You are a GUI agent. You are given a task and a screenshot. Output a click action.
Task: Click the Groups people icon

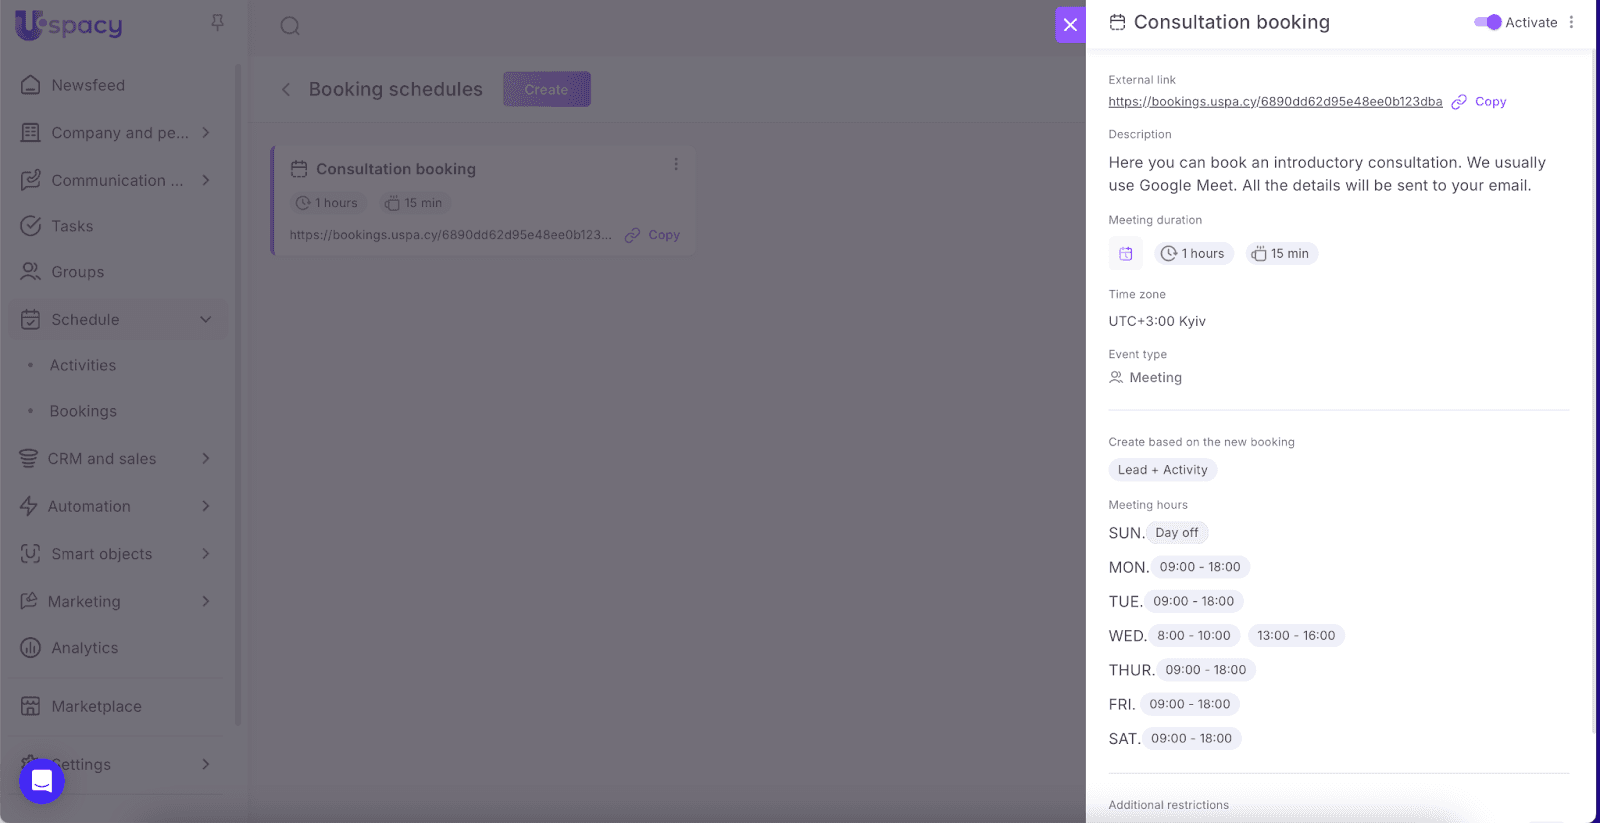(x=31, y=272)
